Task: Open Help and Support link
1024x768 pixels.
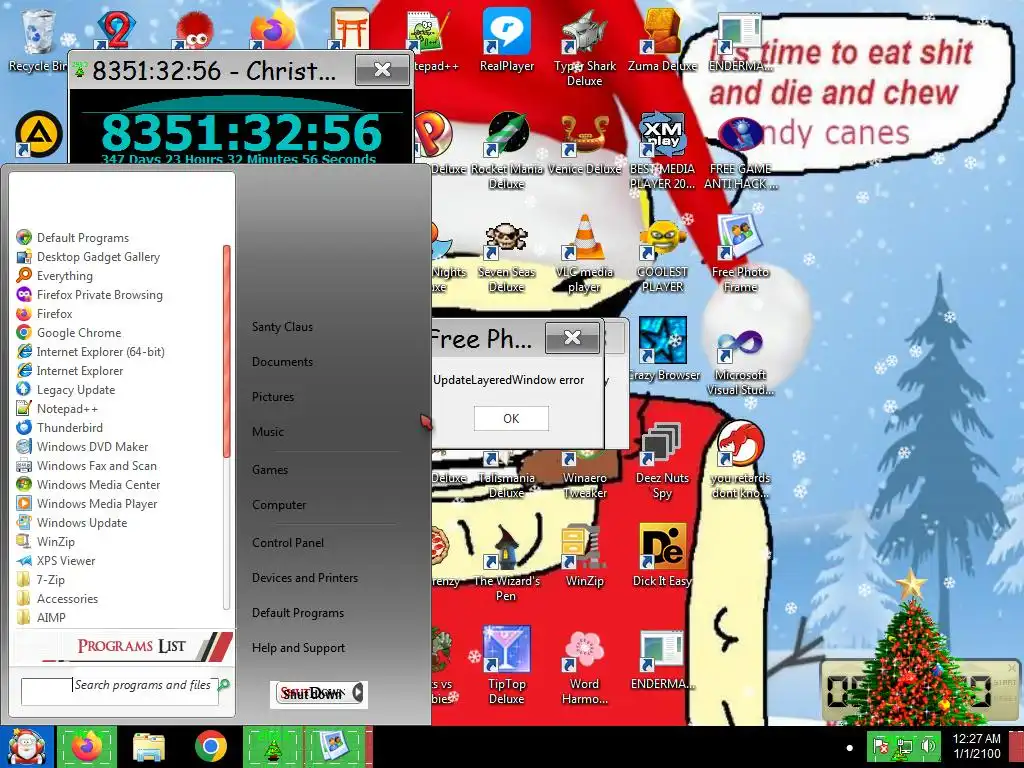Action: pos(298,648)
